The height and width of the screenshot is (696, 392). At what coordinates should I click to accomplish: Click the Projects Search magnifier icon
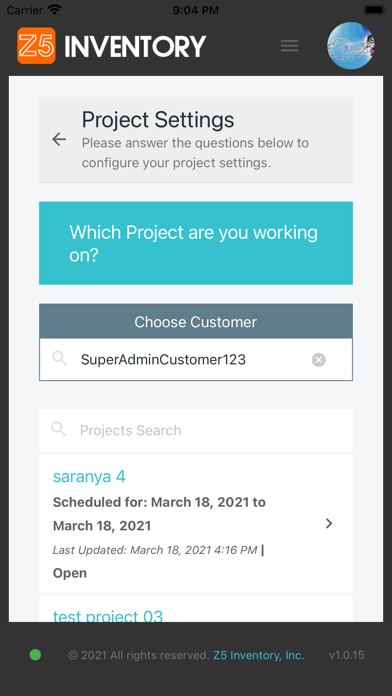59,429
